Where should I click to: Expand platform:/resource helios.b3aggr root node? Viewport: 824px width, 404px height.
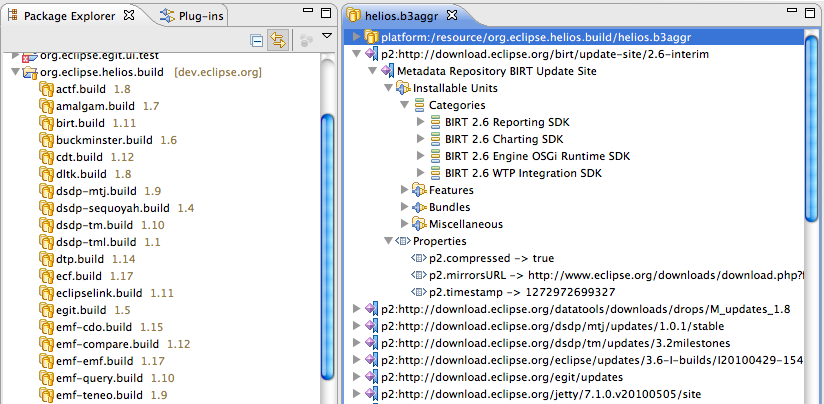coord(357,37)
